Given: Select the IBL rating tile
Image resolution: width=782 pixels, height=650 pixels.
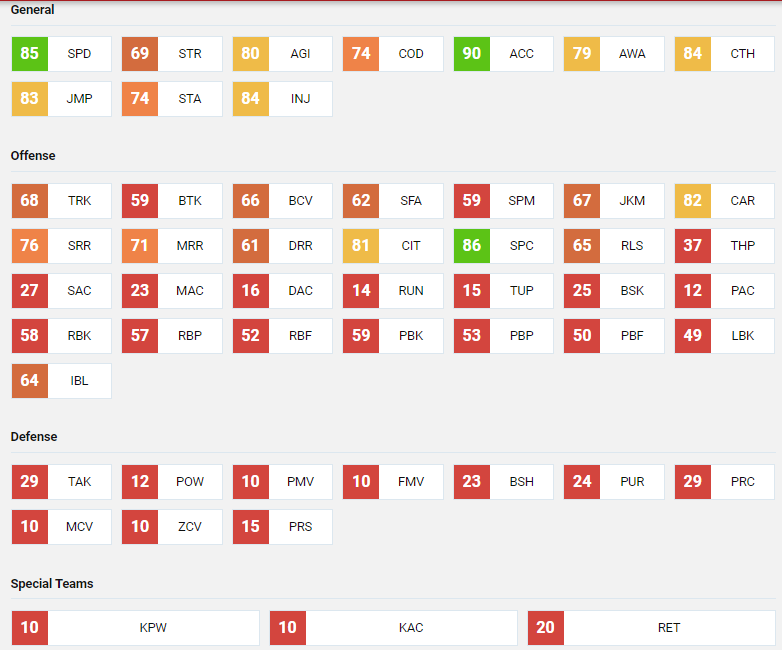Looking at the screenshot, I should pyautogui.click(x=61, y=381).
